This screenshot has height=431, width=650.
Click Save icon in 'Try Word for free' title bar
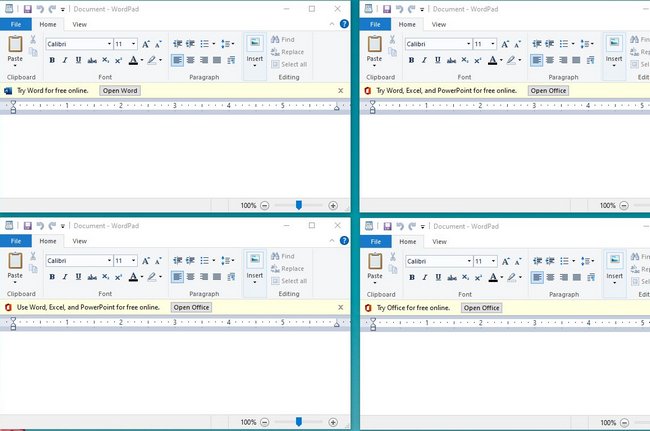(27, 9)
